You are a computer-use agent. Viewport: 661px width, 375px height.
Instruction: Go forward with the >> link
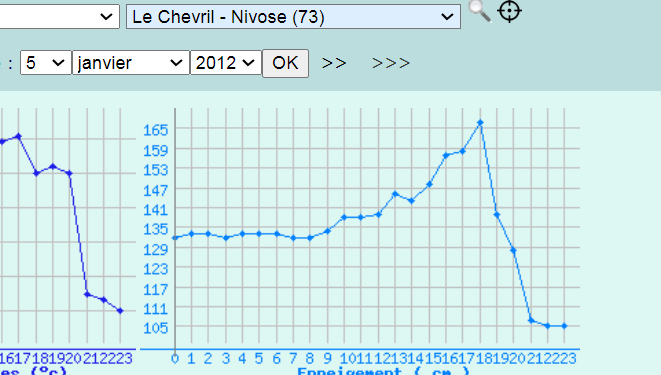334,63
